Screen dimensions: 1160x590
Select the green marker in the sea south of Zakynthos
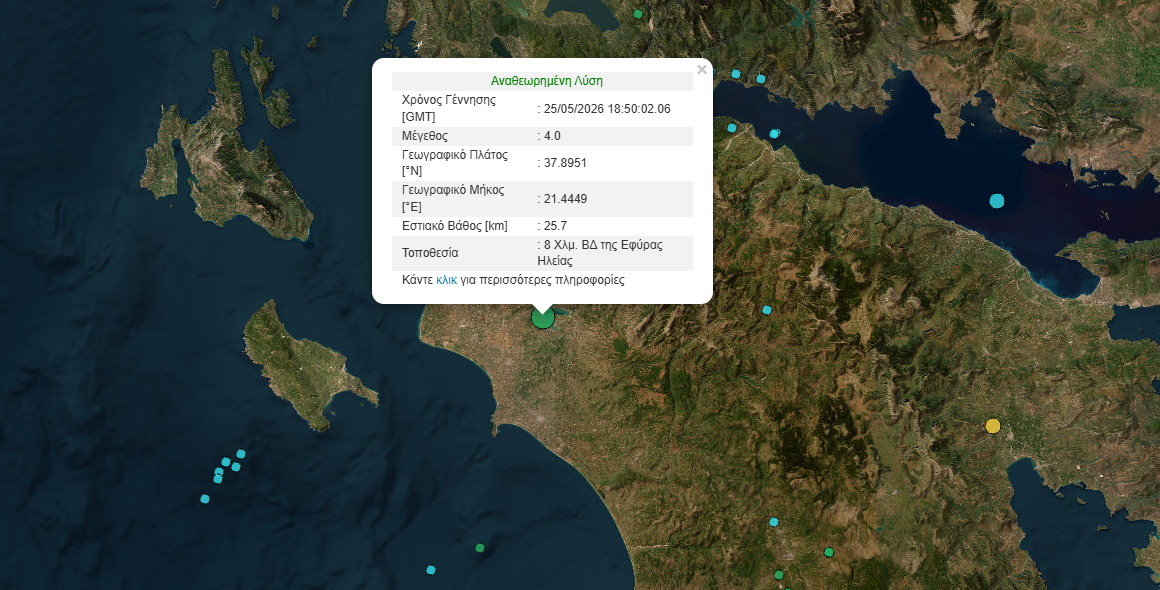[x=479, y=548]
